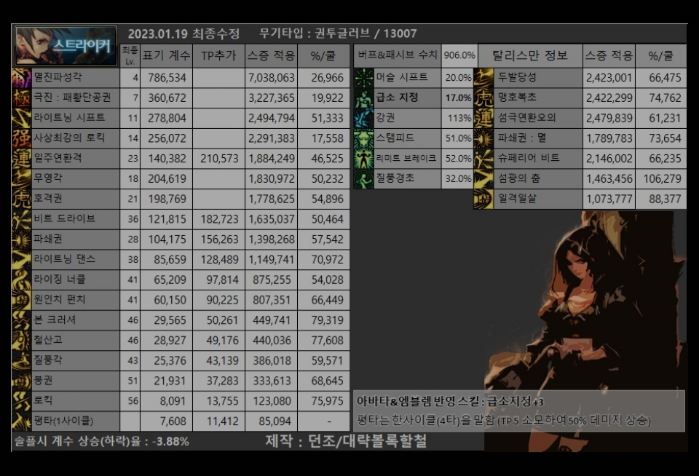
Task: Select the TP추가 column header
Action: coord(218,56)
